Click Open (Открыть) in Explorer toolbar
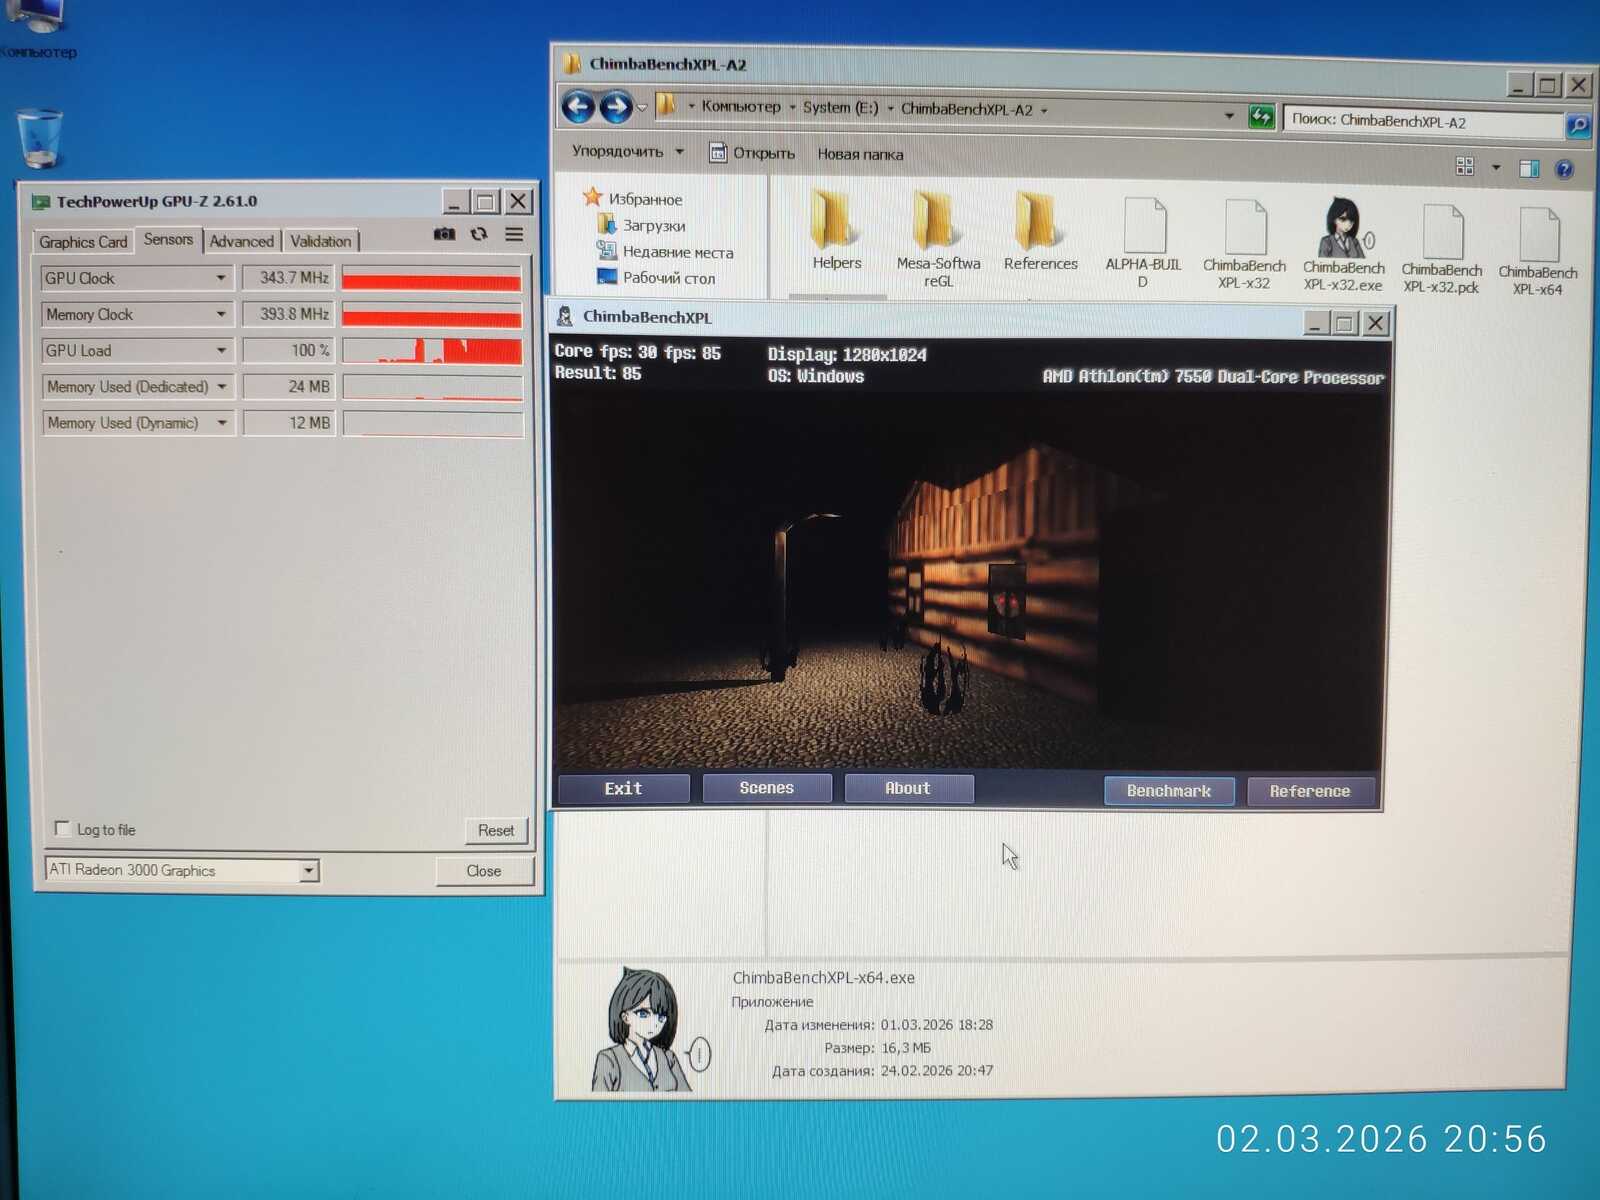This screenshot has width=1600, height=1200. coord(752,153)
